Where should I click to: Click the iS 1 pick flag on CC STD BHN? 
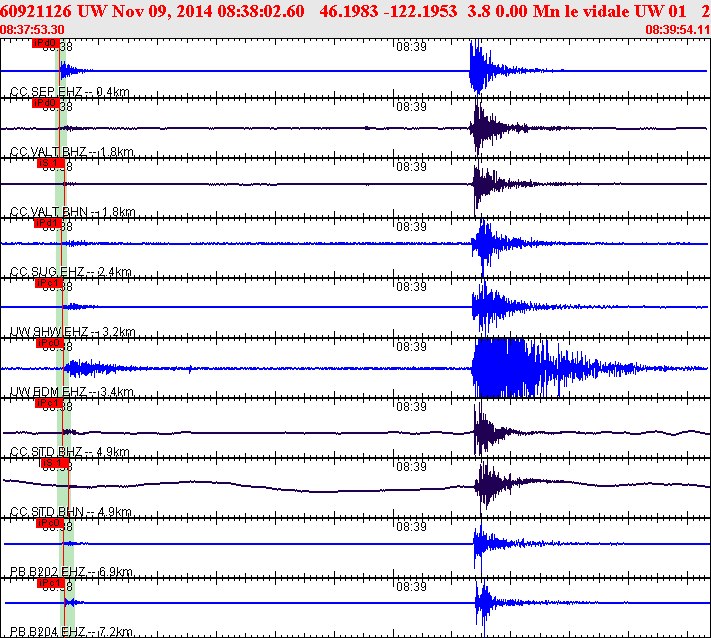click(x=55, y=463)
